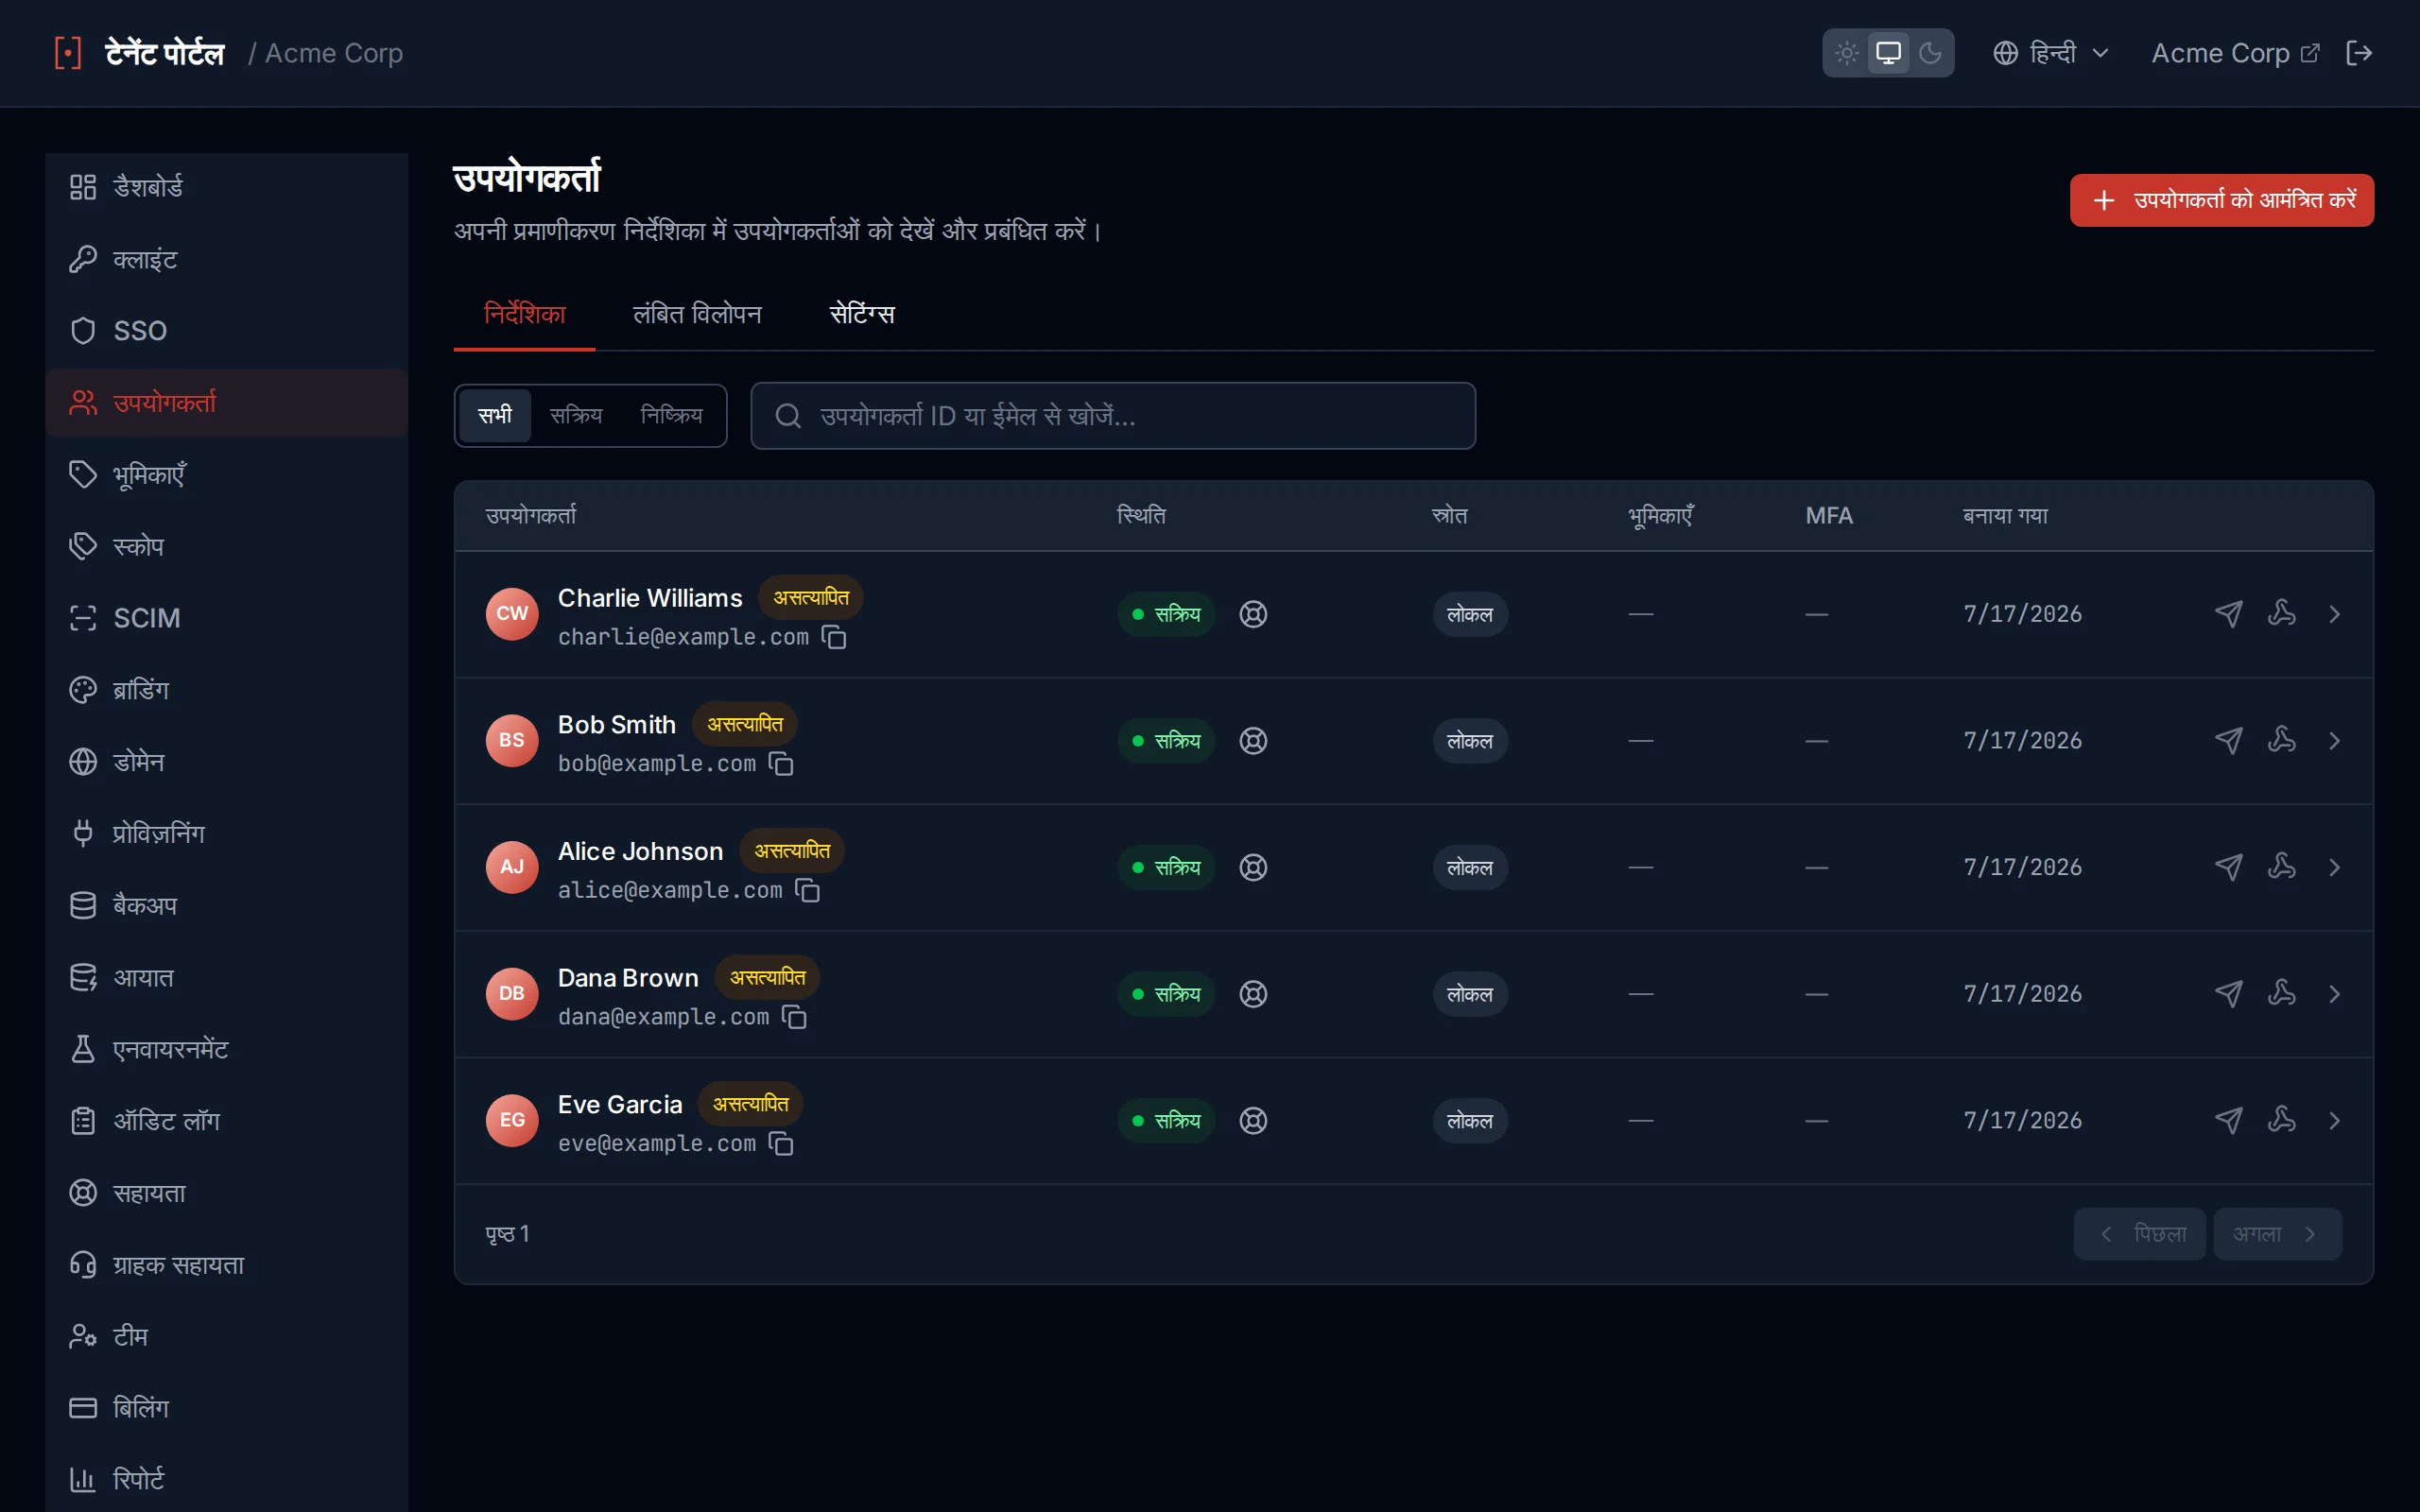Open क्लाइंट in the sidebar
Viewport: 2420px width, 1512px height.
coord(226,259)
